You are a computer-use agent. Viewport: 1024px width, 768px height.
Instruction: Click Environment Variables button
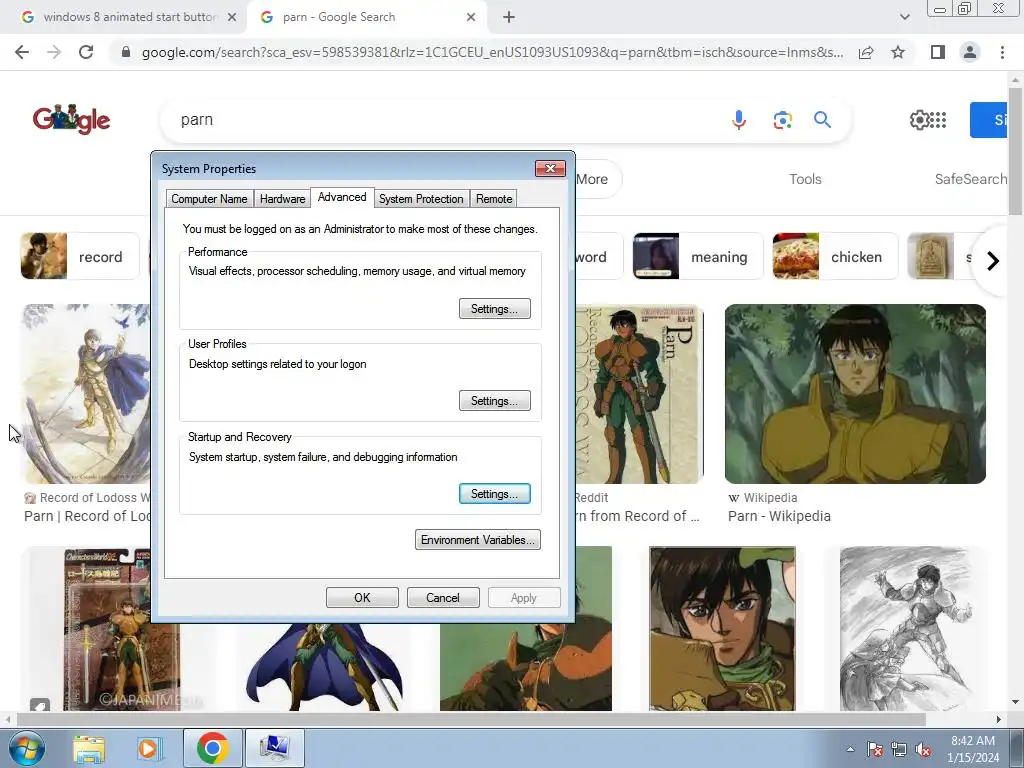pyautogui.click(x=477, y=539)
